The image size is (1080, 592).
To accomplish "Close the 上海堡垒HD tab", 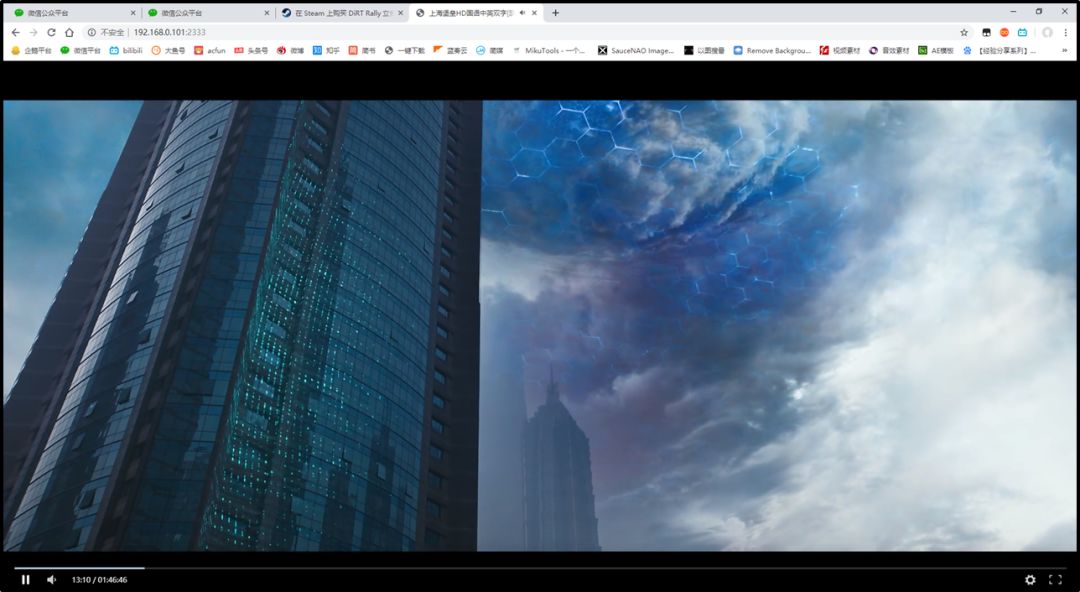I will [534, 13].
